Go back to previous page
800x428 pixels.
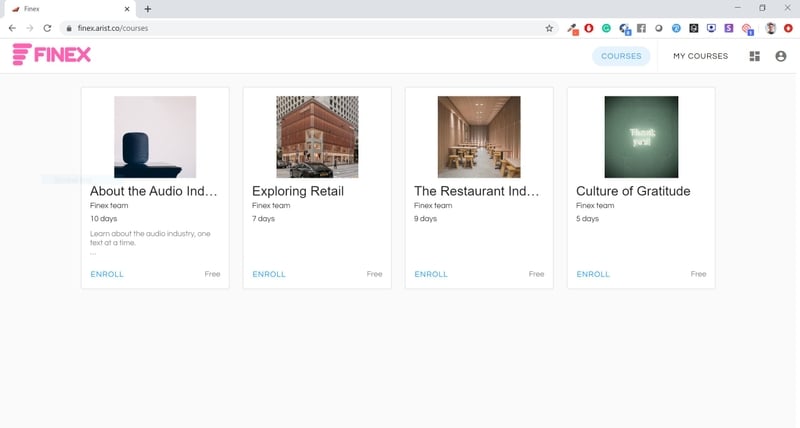point(11,28)
